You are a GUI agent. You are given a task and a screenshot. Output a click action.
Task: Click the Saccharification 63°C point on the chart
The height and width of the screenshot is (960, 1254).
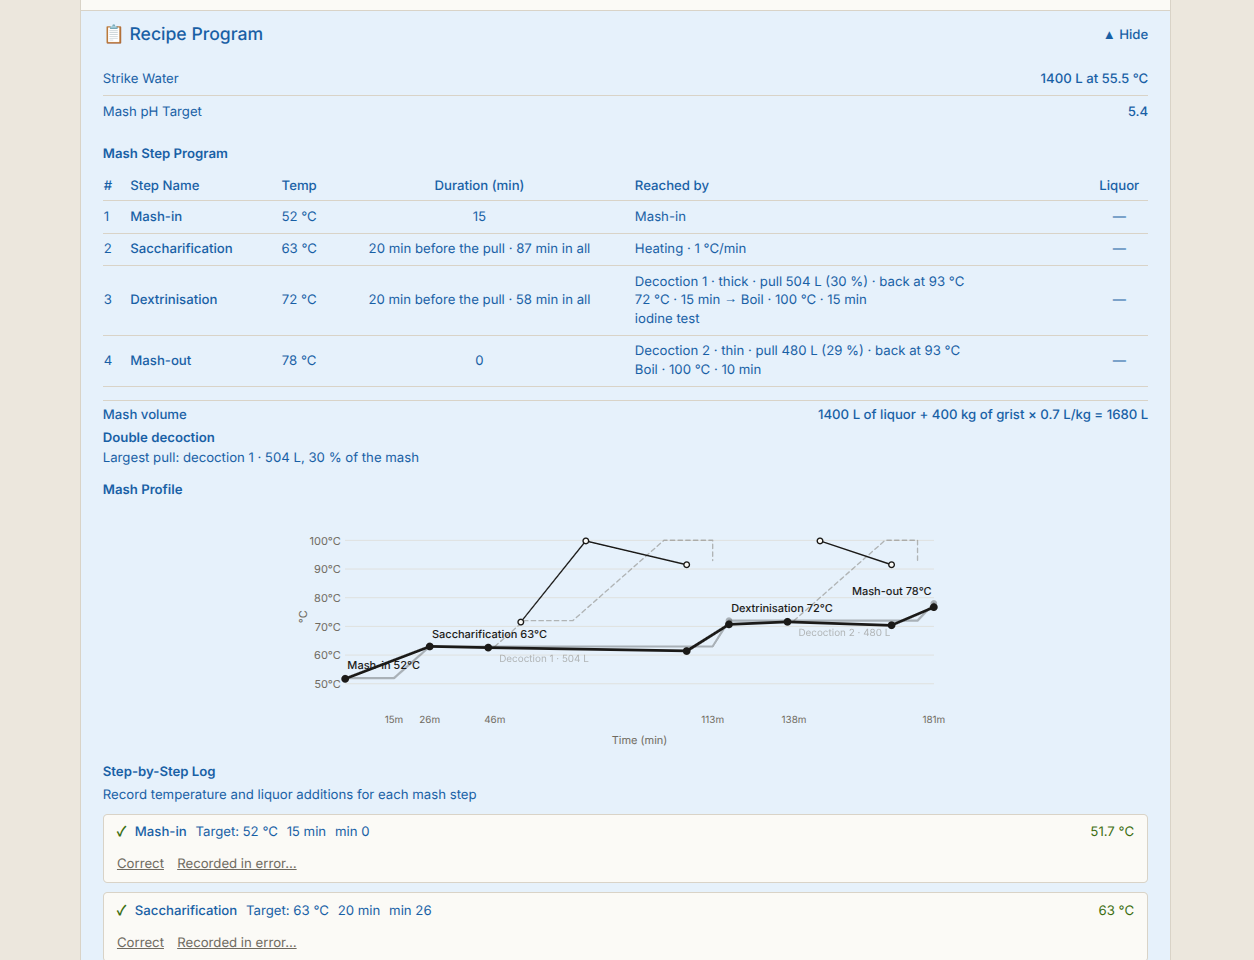point(430,646)
